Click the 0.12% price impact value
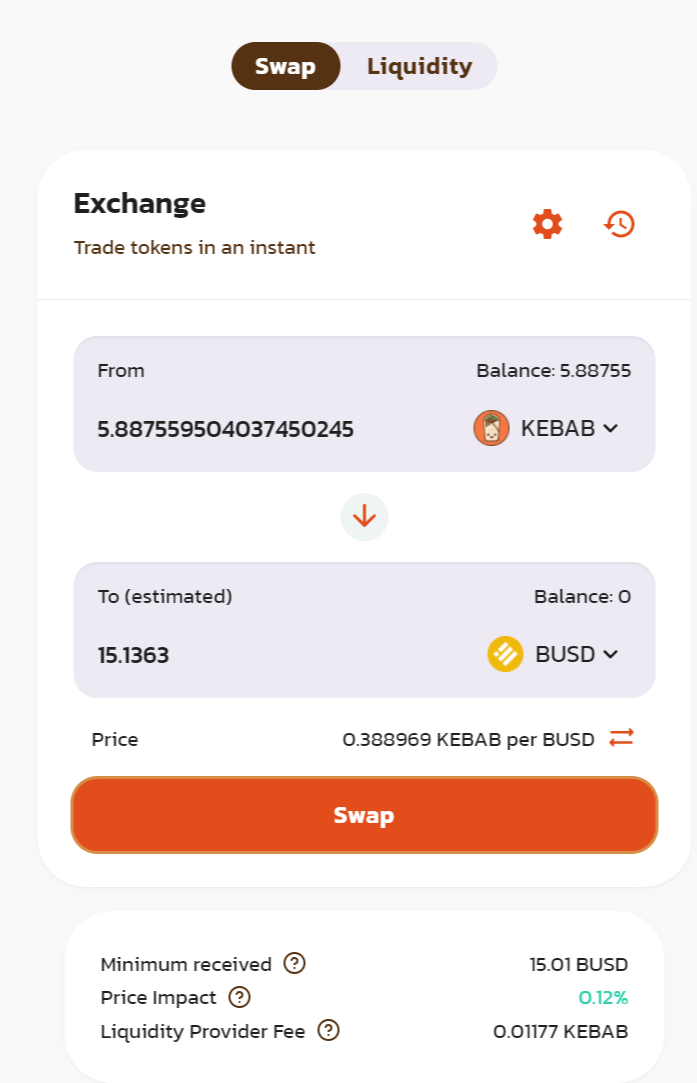This screenshot has height=1083, width=697. click(603, 997)
